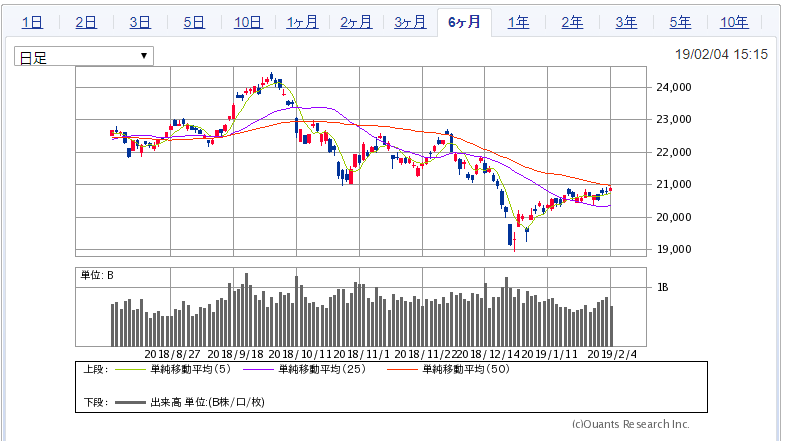
Task: Display the 10年 long-term chart
Action: [734, 22]
